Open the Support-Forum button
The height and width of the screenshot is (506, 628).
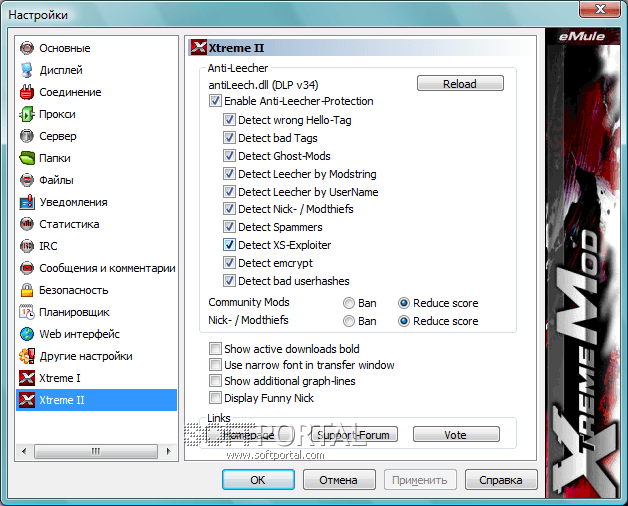354,434
